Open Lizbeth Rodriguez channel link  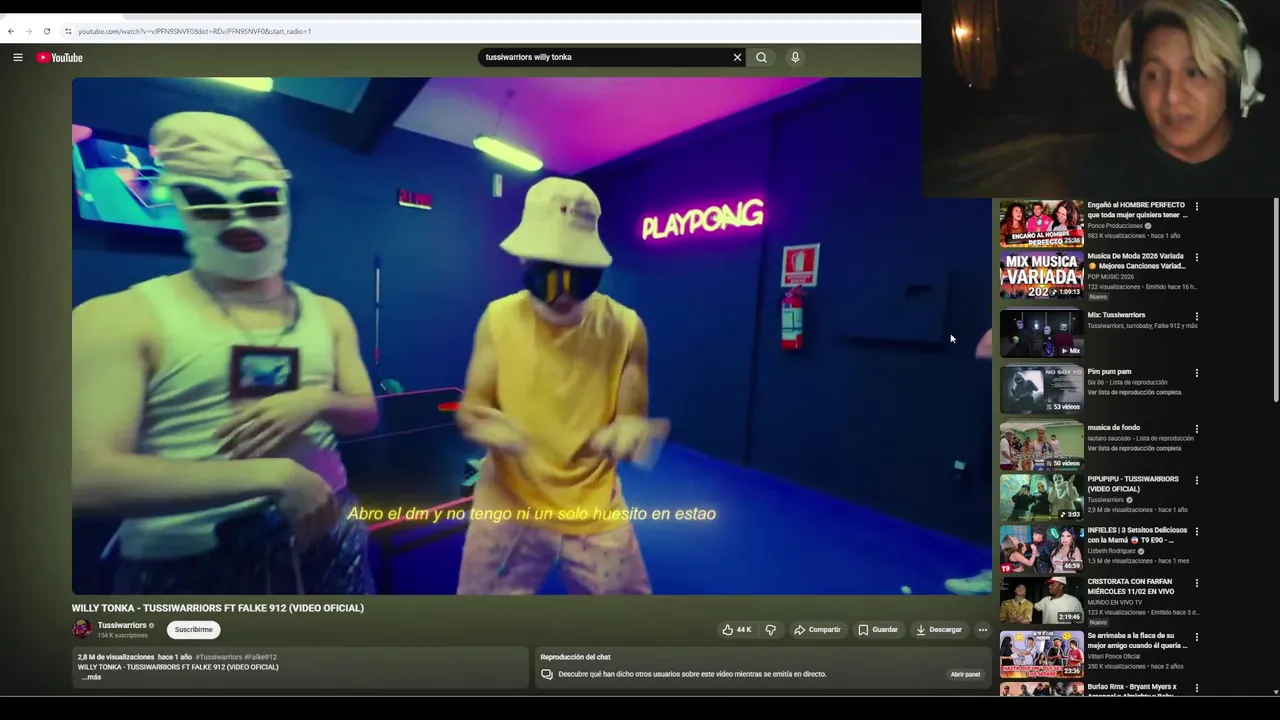[x=1112, y=551]
